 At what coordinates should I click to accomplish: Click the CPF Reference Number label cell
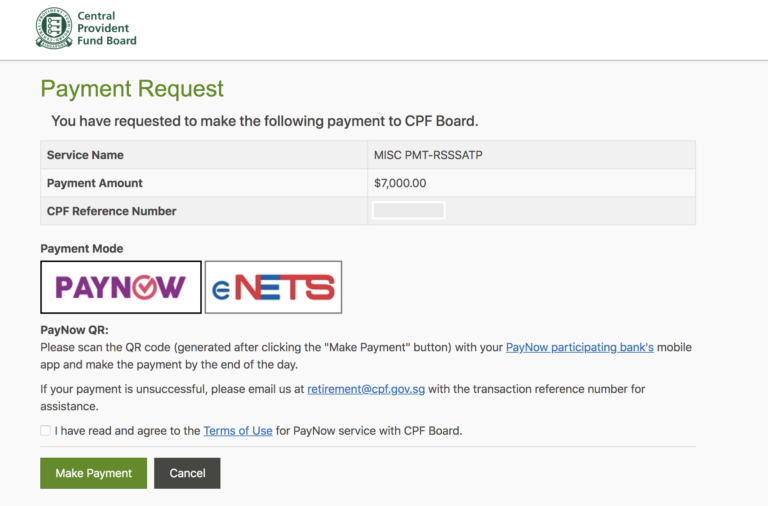coord(111,211)
